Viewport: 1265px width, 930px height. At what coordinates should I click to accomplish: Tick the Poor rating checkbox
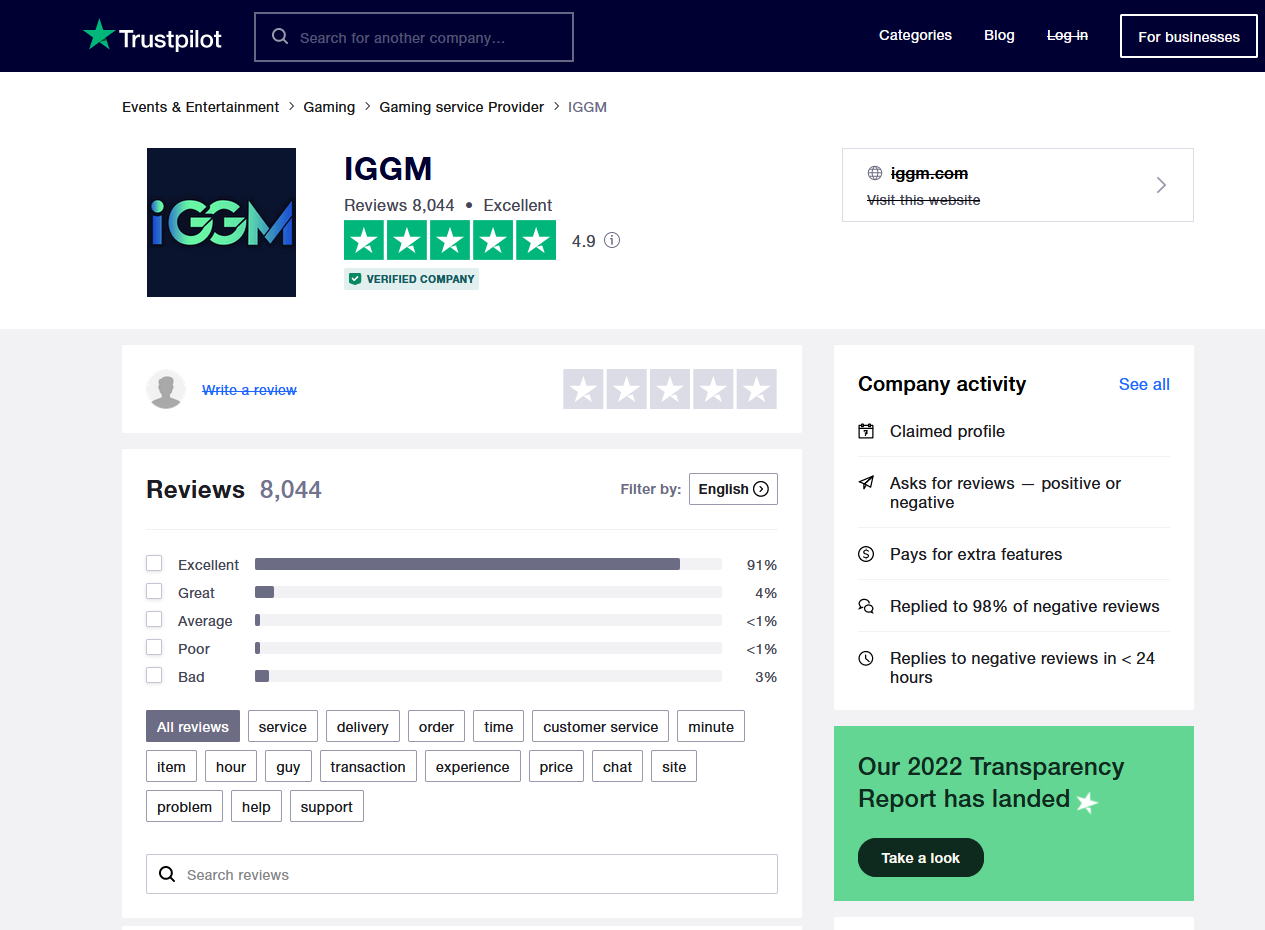point(154,647)
